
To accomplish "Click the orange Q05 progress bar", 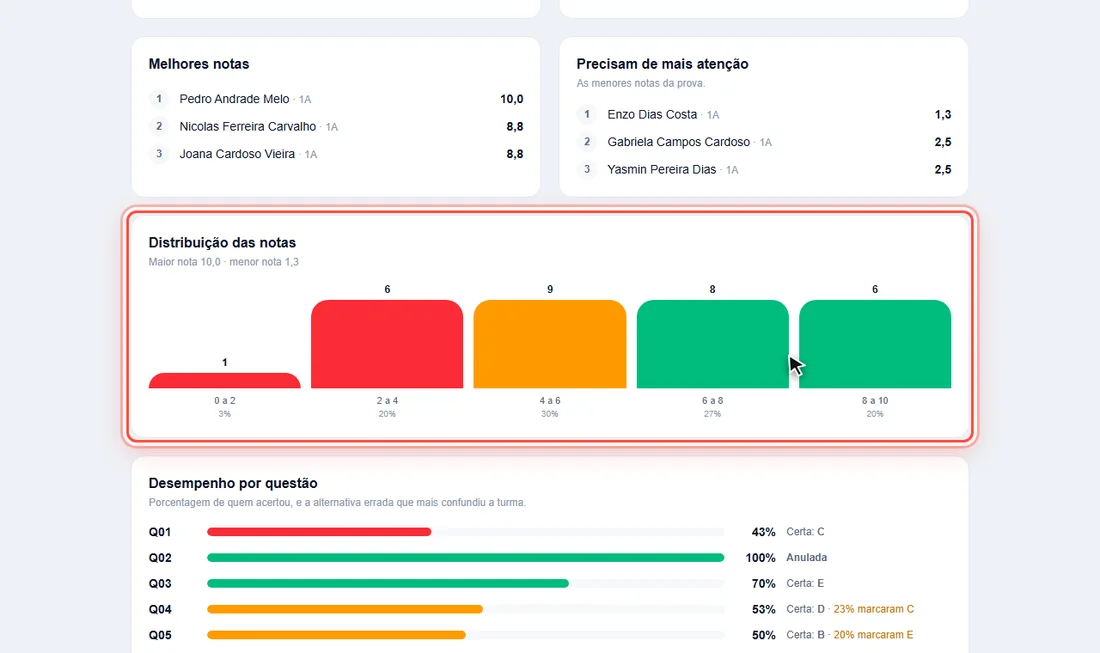I will pos(336,635).
